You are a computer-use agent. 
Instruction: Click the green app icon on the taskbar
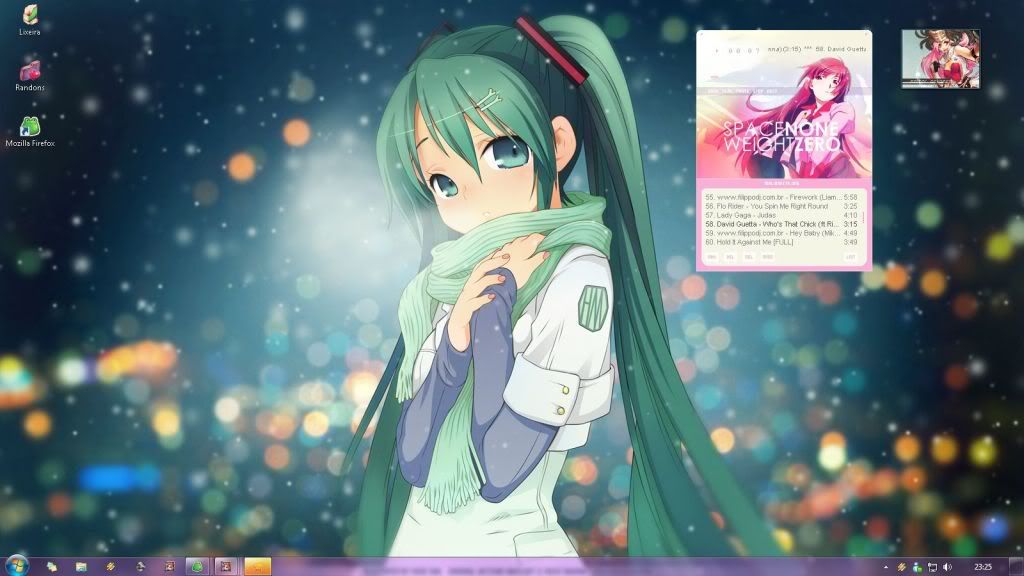[198, 565]
